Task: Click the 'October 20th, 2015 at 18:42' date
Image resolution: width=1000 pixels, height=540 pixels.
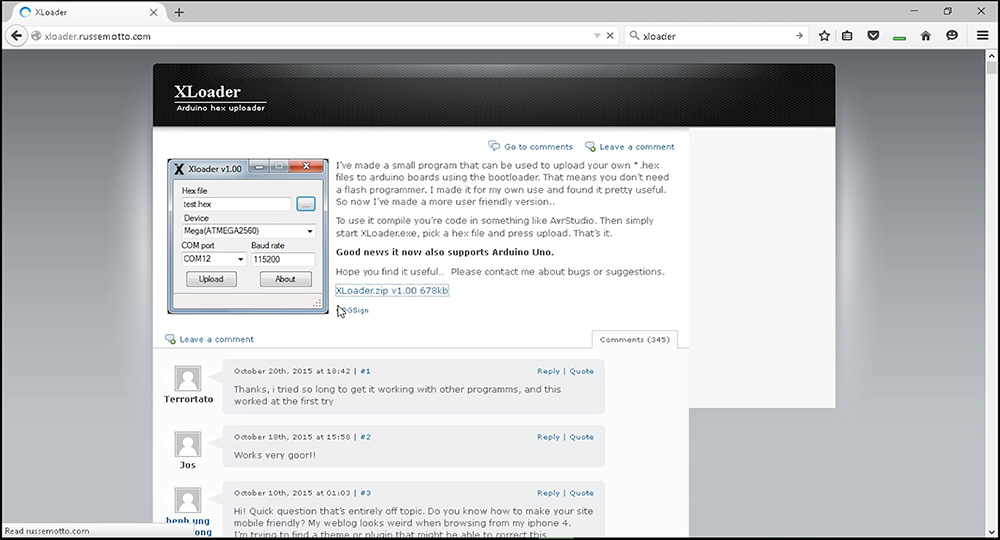Action: pos(292,371)
